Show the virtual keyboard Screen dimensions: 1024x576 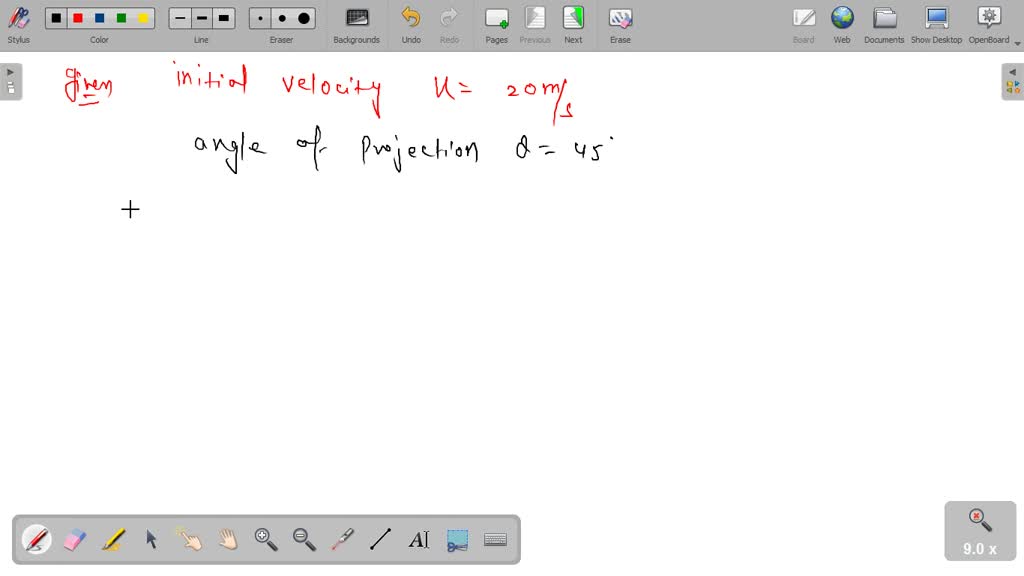tap(495, 539)
